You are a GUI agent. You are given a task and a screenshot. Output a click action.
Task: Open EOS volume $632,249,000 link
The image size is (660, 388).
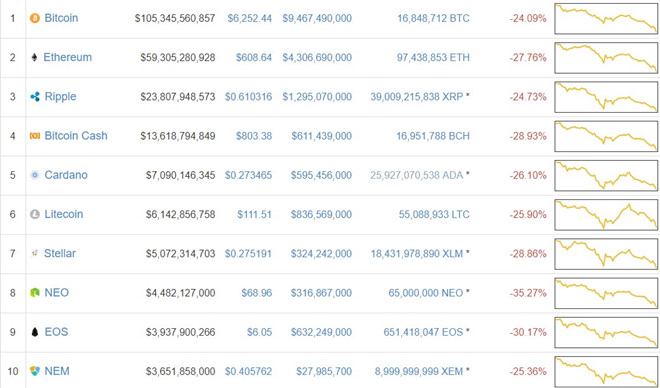[x=321, y=332]
